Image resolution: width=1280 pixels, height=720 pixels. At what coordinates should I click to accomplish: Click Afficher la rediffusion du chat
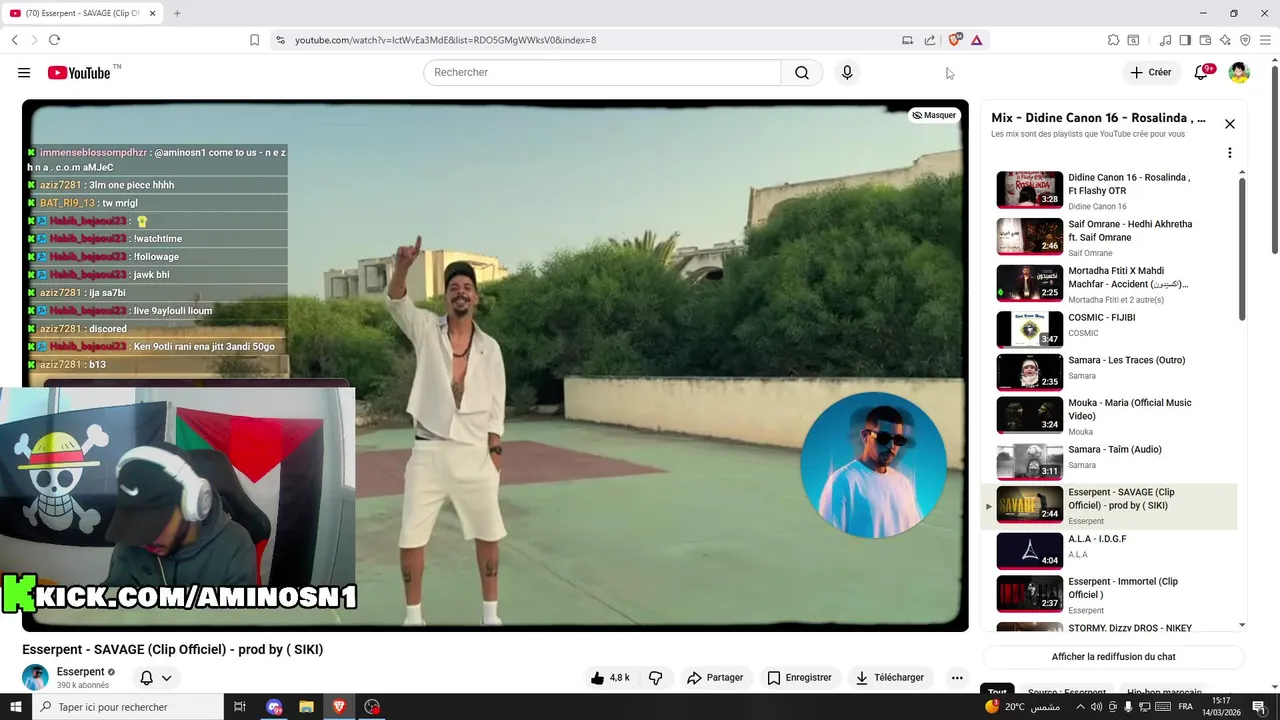(1113, 657)
